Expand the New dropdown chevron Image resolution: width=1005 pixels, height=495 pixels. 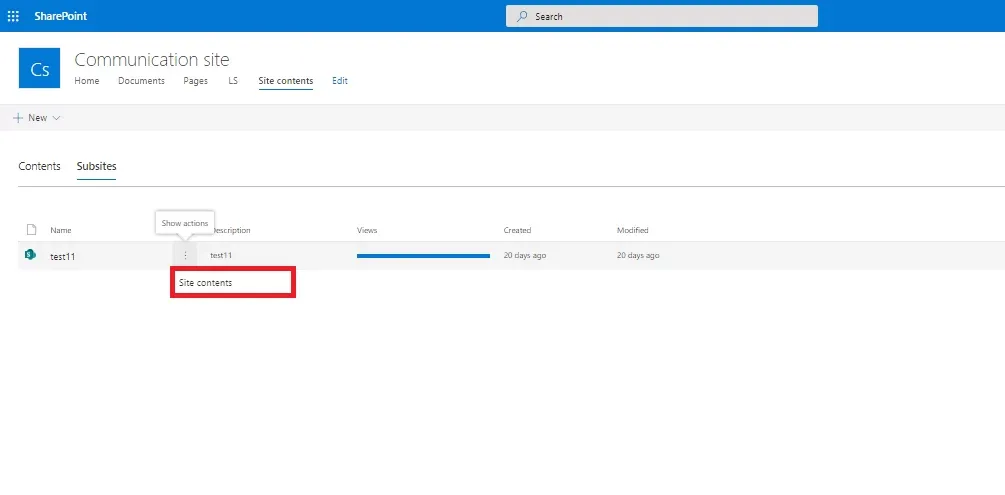[x=56, y=118]
